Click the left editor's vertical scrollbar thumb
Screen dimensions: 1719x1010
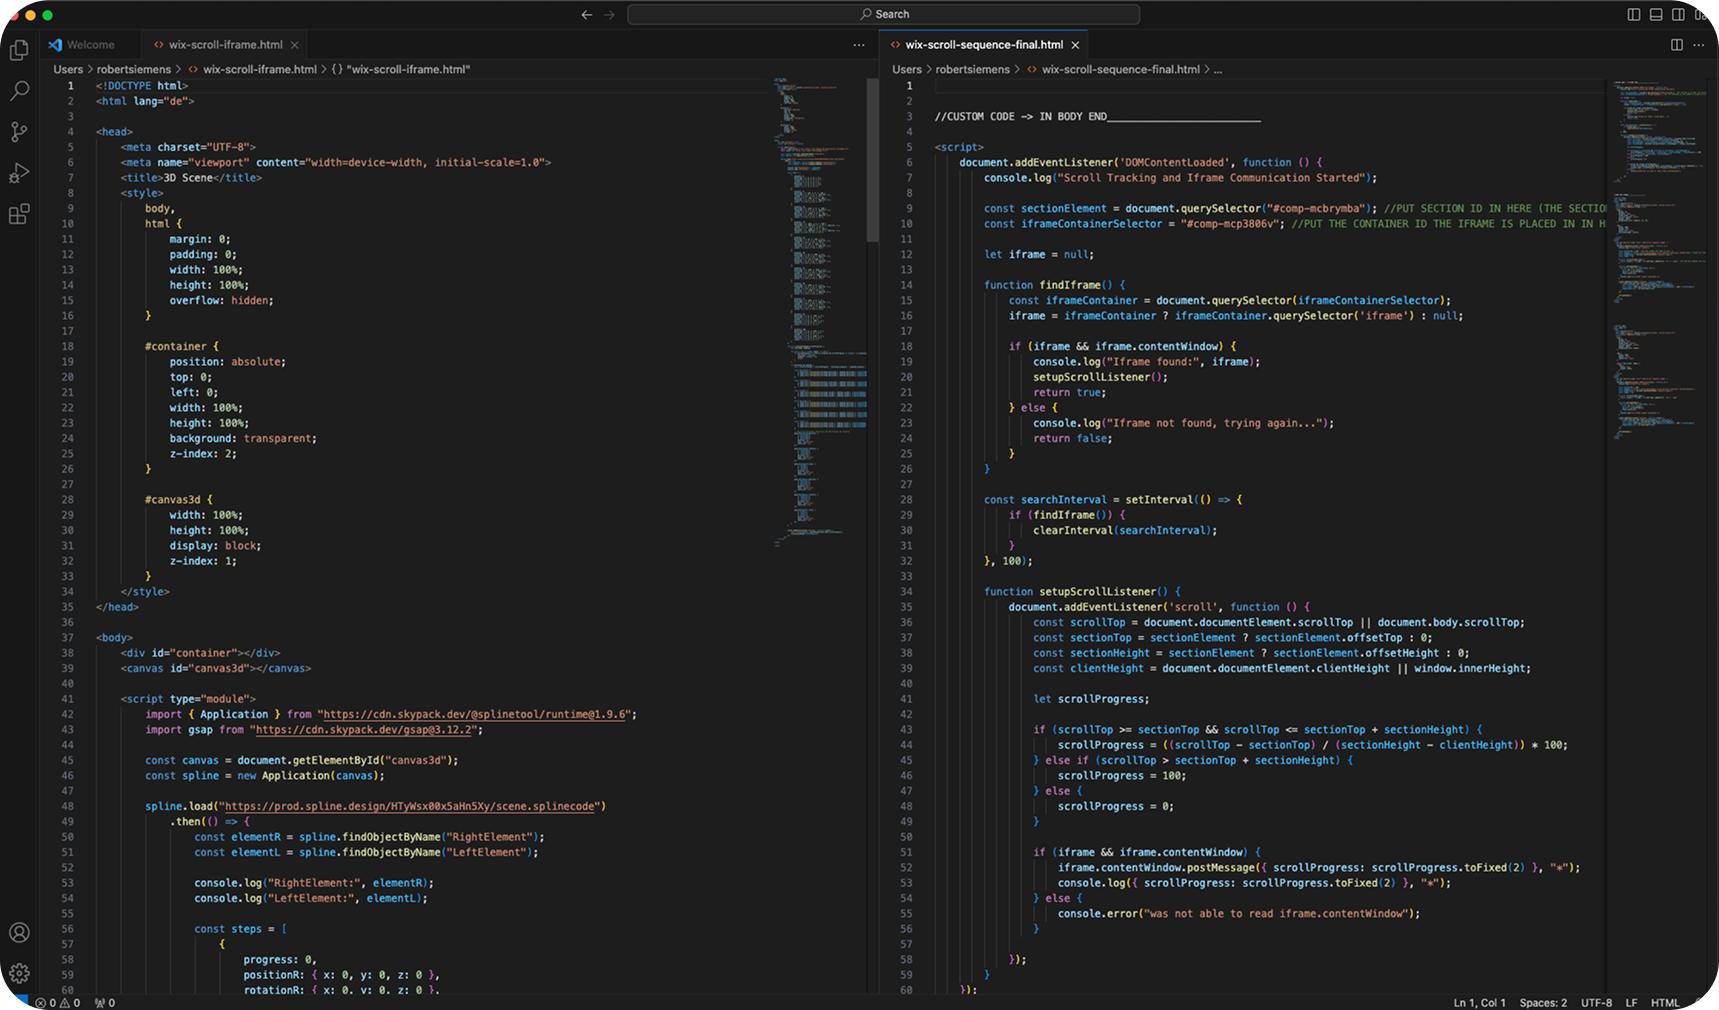[872, 160]
